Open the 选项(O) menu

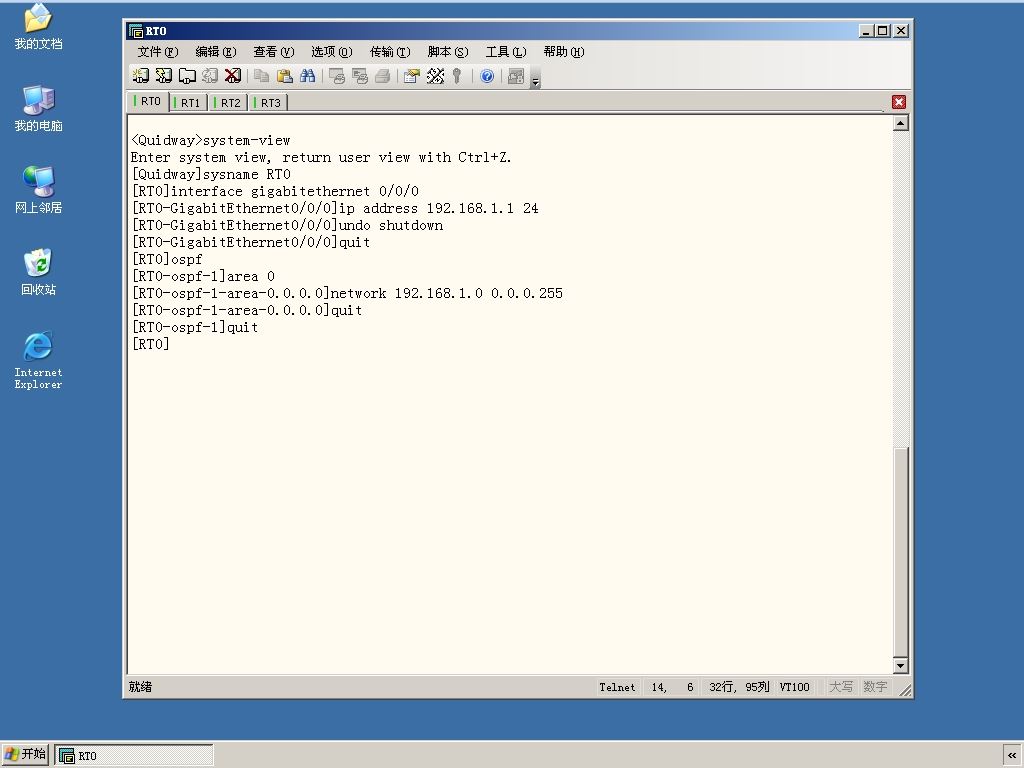332,52
